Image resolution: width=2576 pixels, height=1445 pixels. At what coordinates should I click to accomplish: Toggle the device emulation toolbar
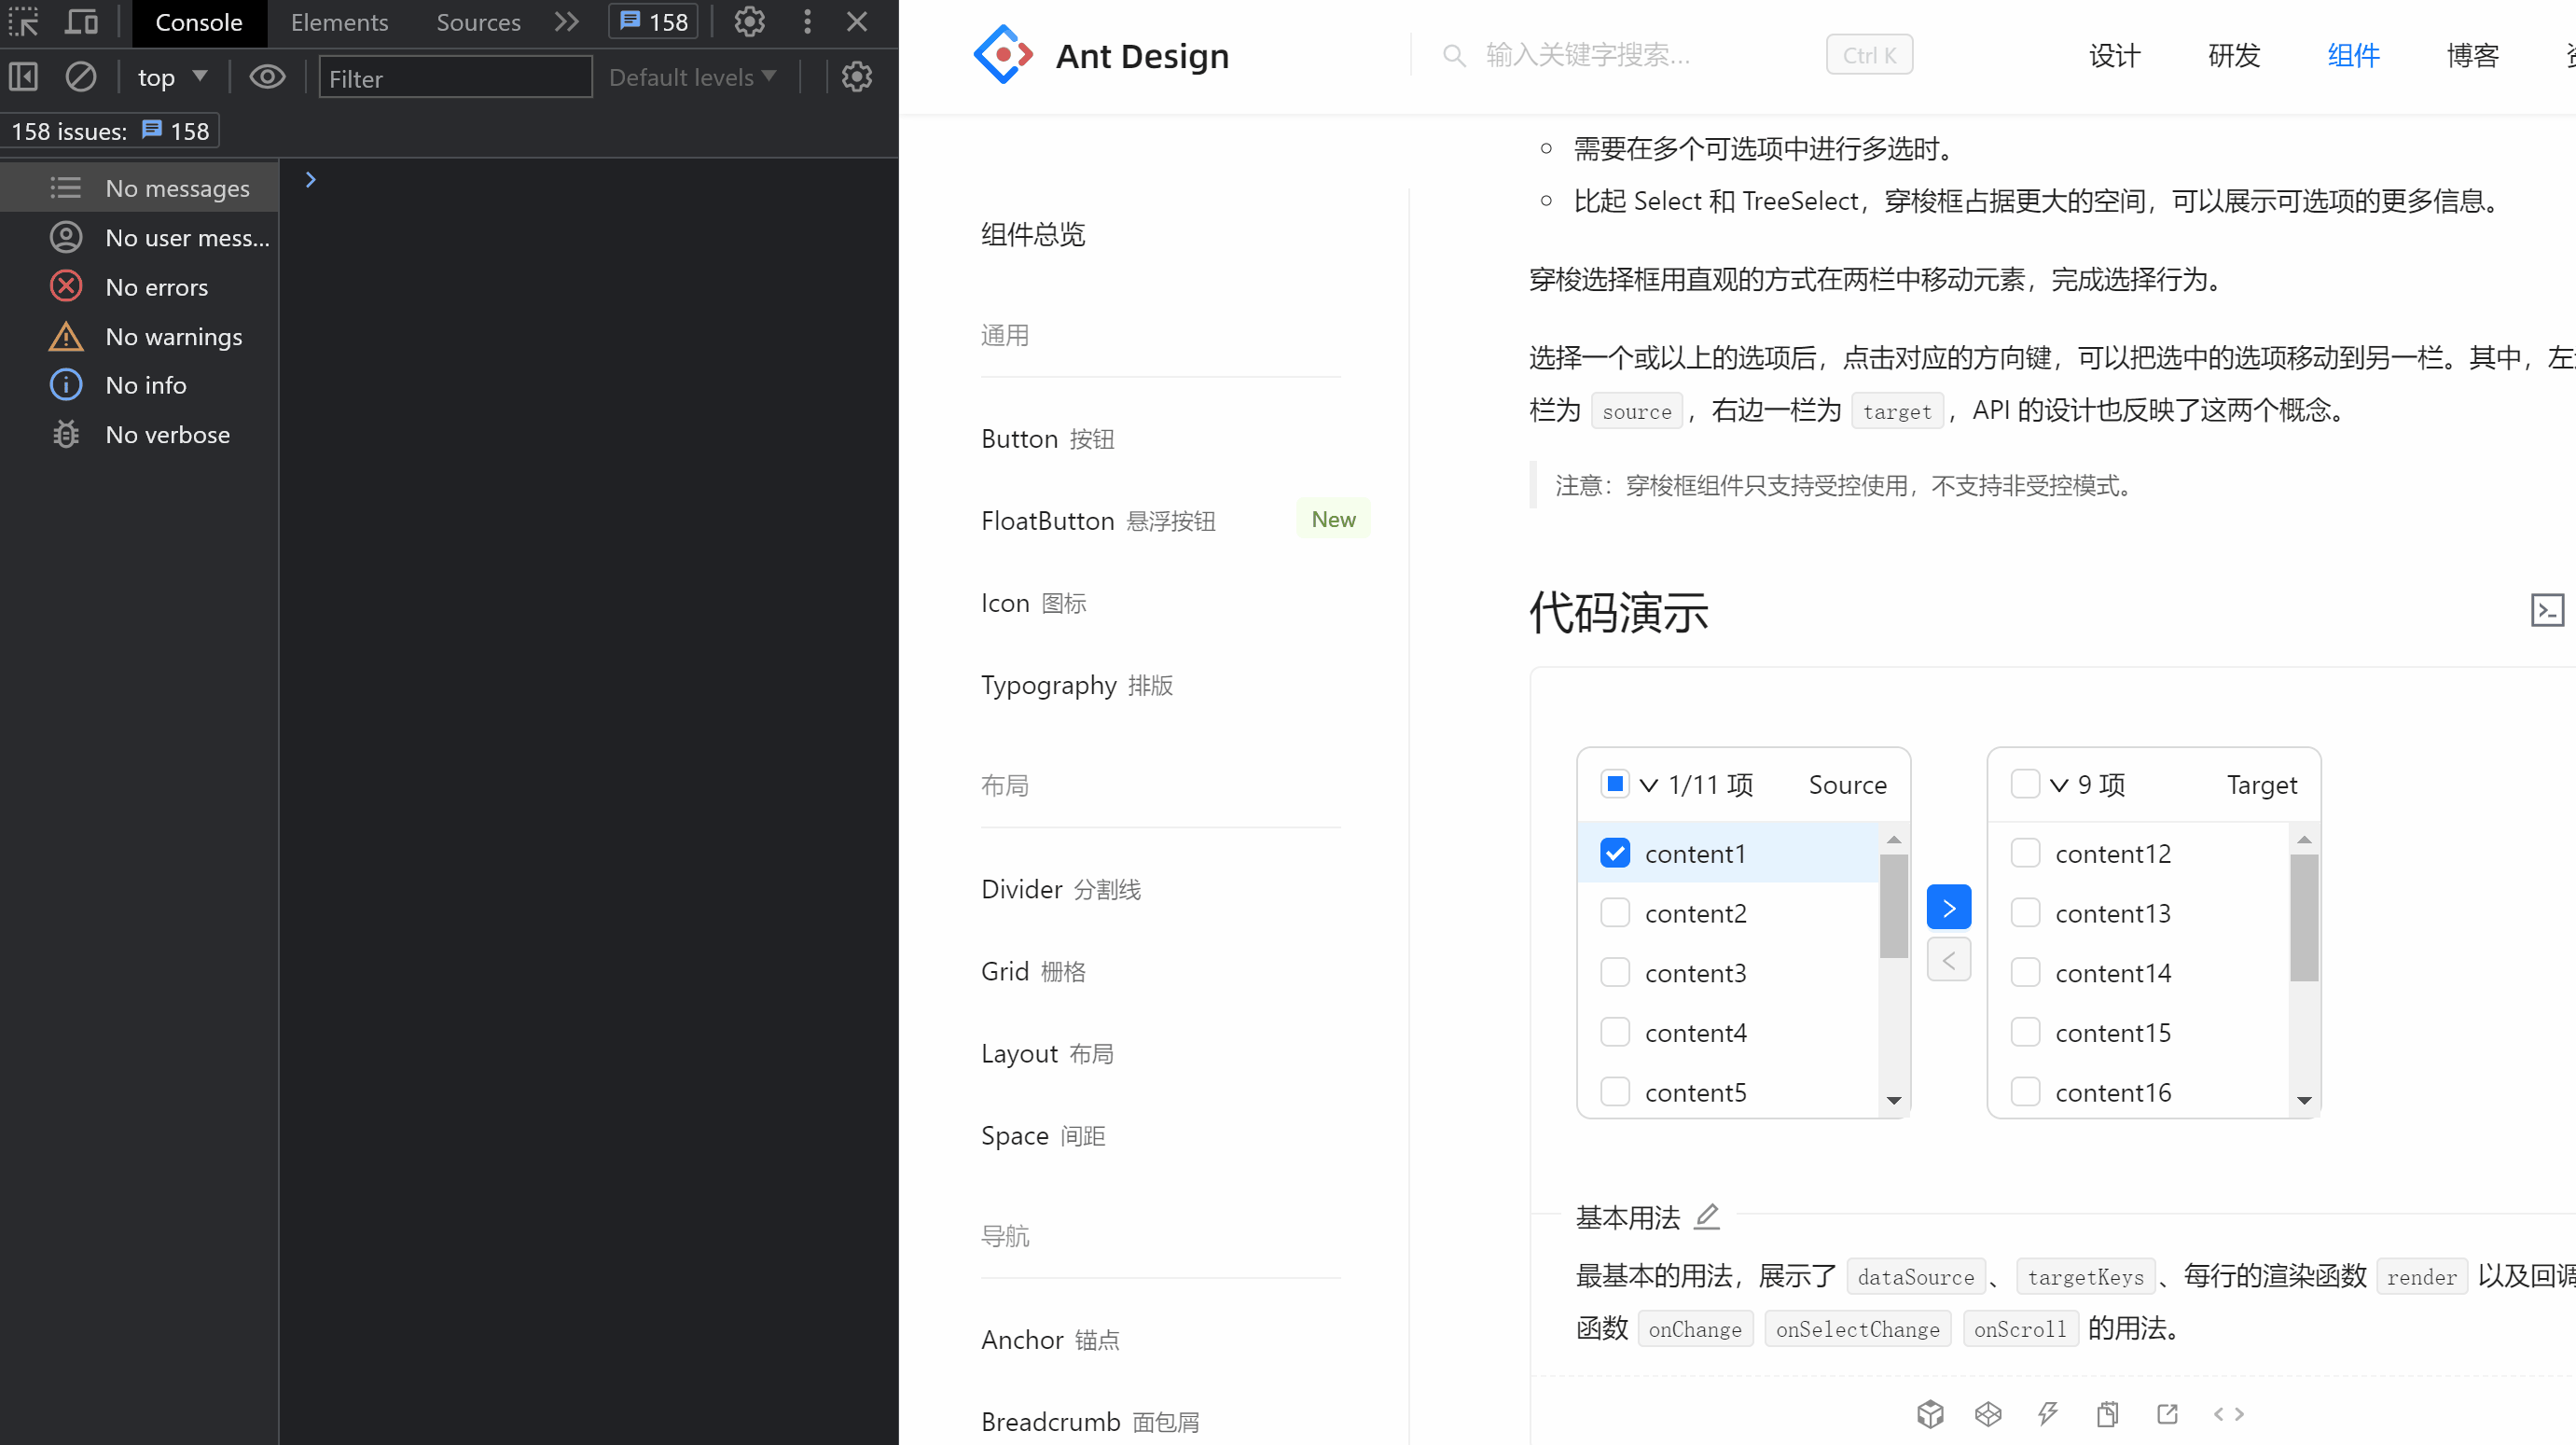coord(81,21)
